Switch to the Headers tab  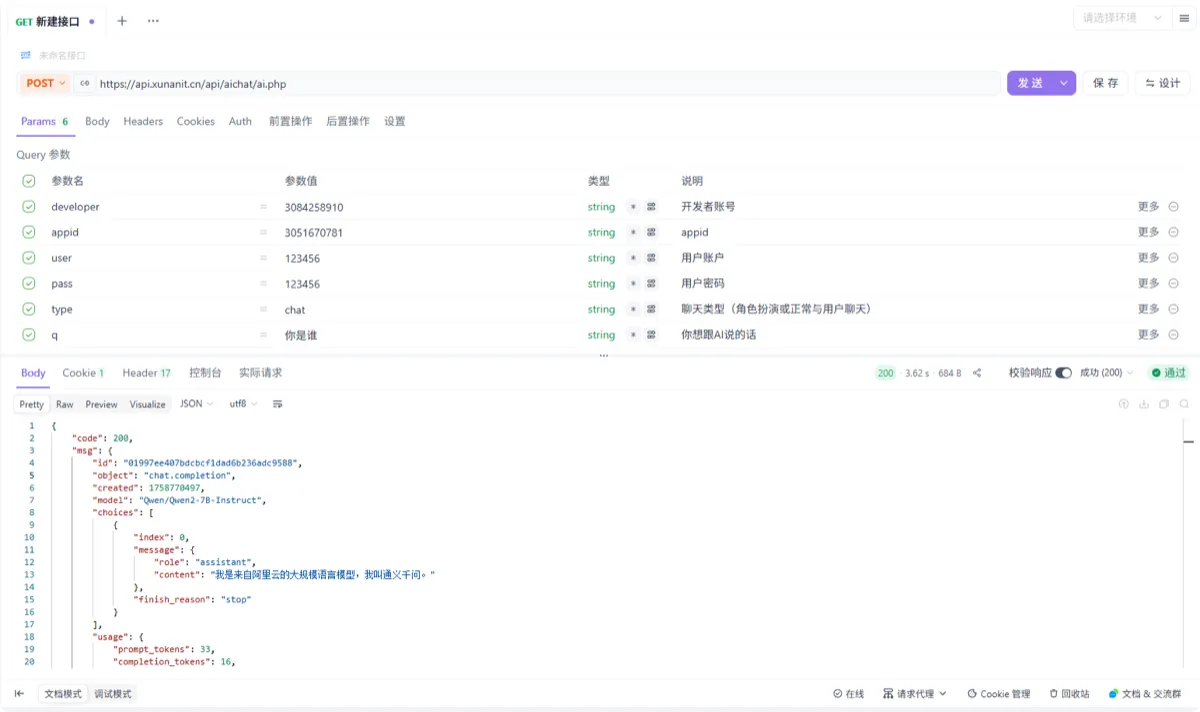[143, 121]
